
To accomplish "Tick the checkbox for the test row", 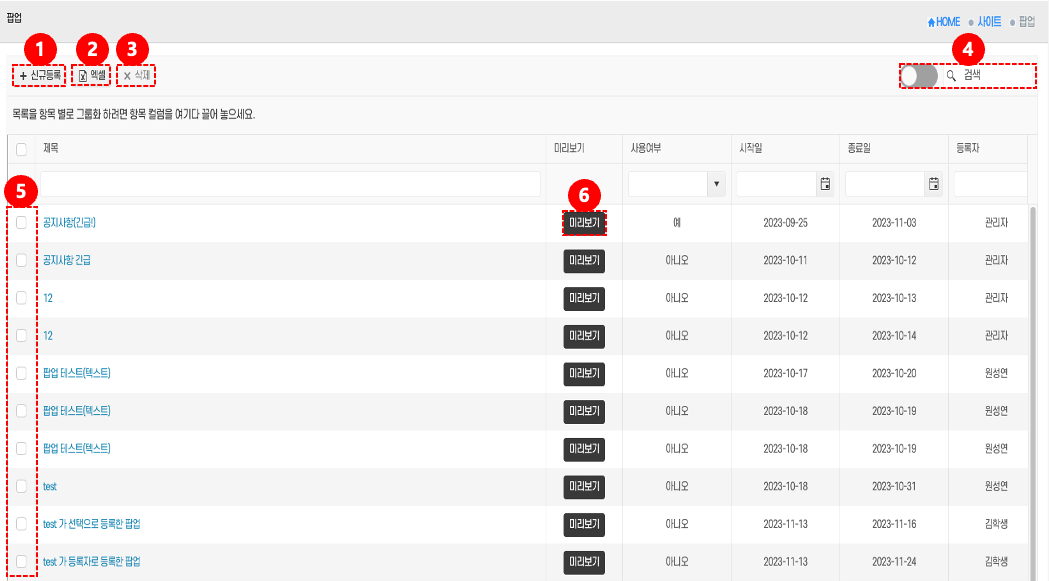I will tap(22, 486).
